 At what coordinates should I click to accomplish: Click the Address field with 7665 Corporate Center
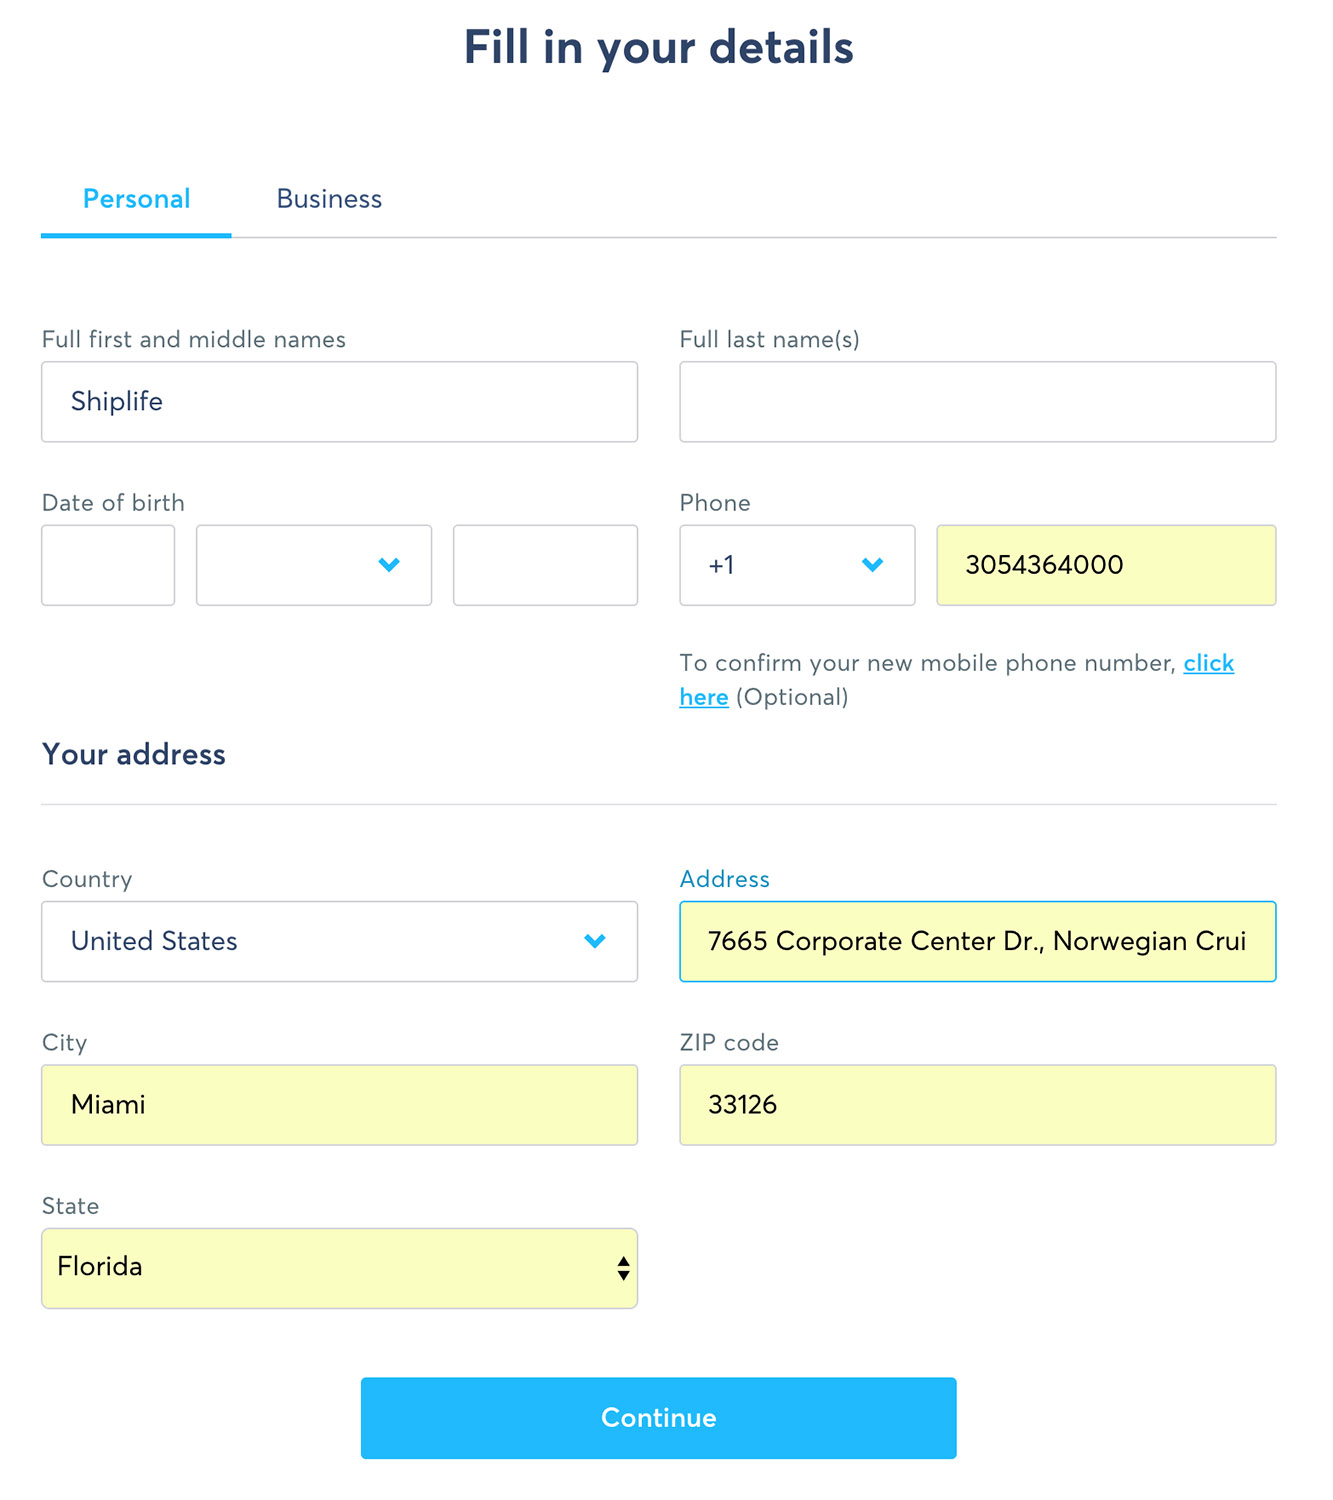point(977,941)
